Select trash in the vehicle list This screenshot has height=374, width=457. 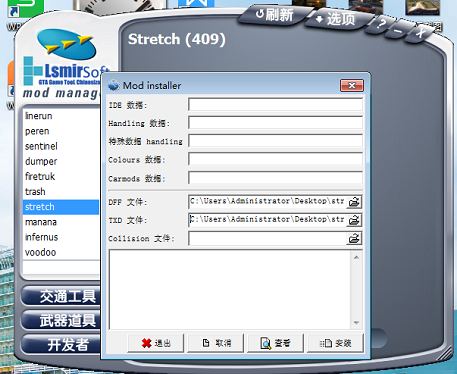[61, 192]
